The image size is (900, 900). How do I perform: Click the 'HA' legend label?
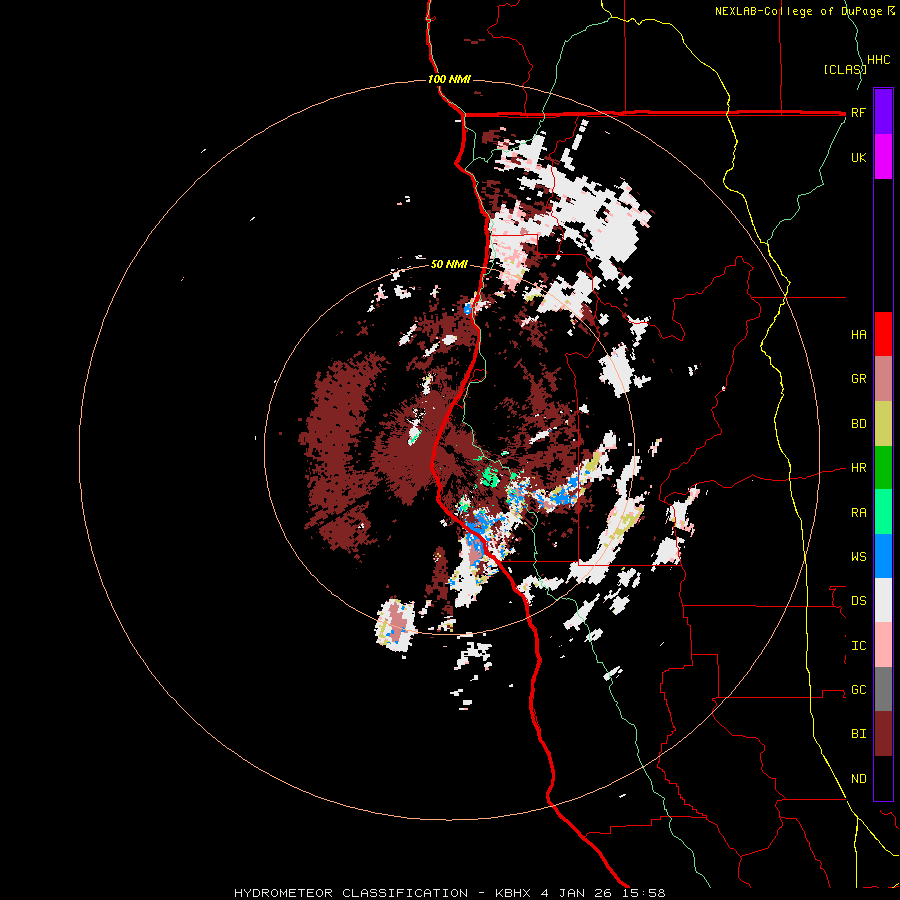pyautogui.click(x=858, y=335)
